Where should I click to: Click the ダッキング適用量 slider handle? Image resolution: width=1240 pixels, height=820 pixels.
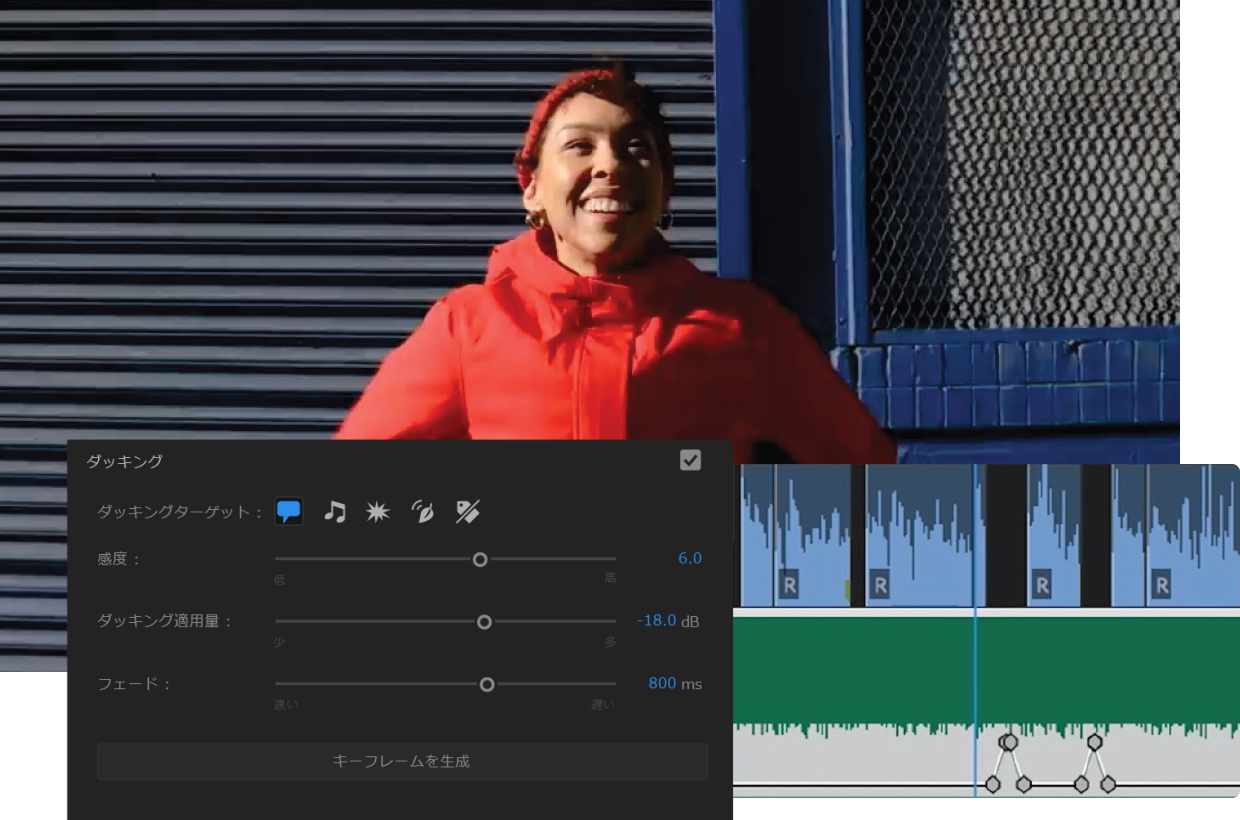pos(484,622)
